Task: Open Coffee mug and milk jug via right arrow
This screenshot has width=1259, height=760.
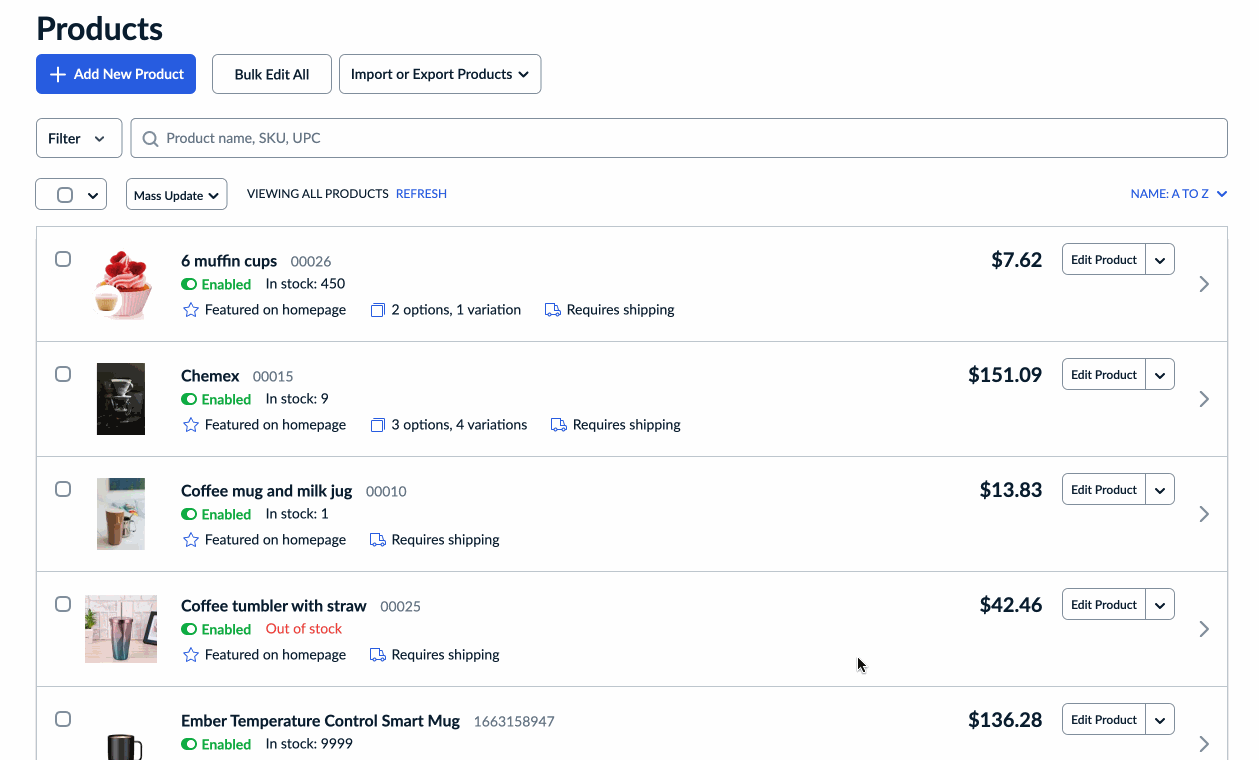Action: 1204,514
